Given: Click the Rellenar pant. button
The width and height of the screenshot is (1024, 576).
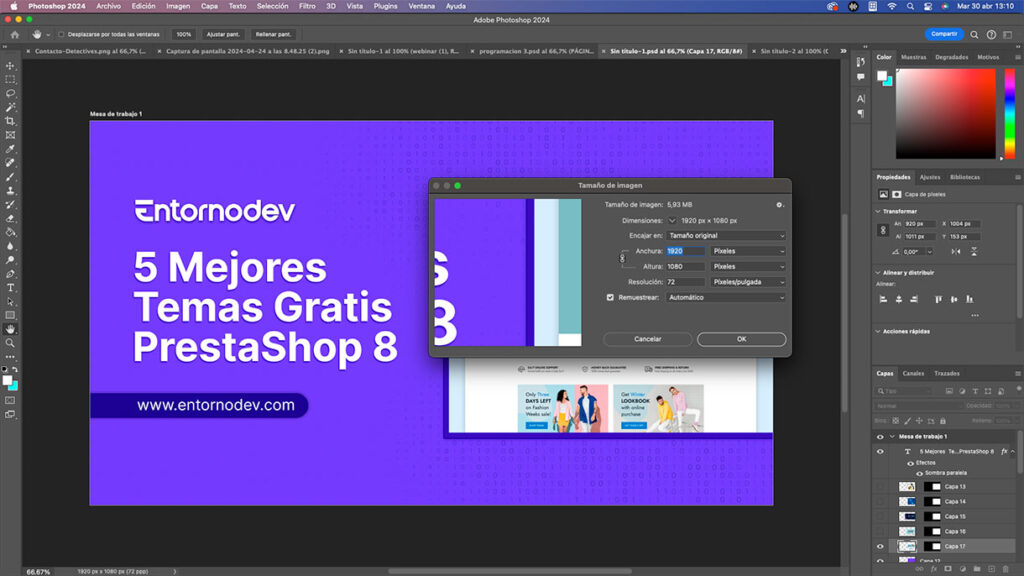Looking at the screenshot, I should 273,34.
